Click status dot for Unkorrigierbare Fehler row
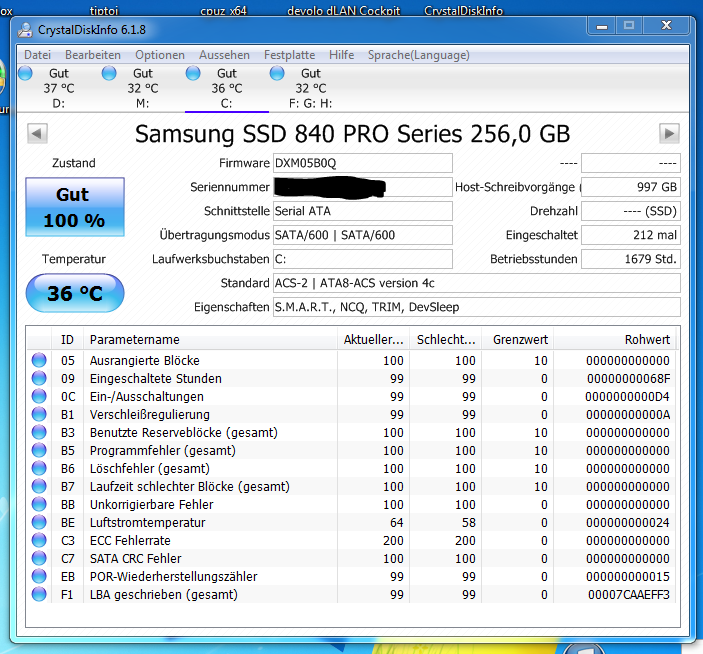The height and width of the screenshot is (654, 703). (39, 504)
